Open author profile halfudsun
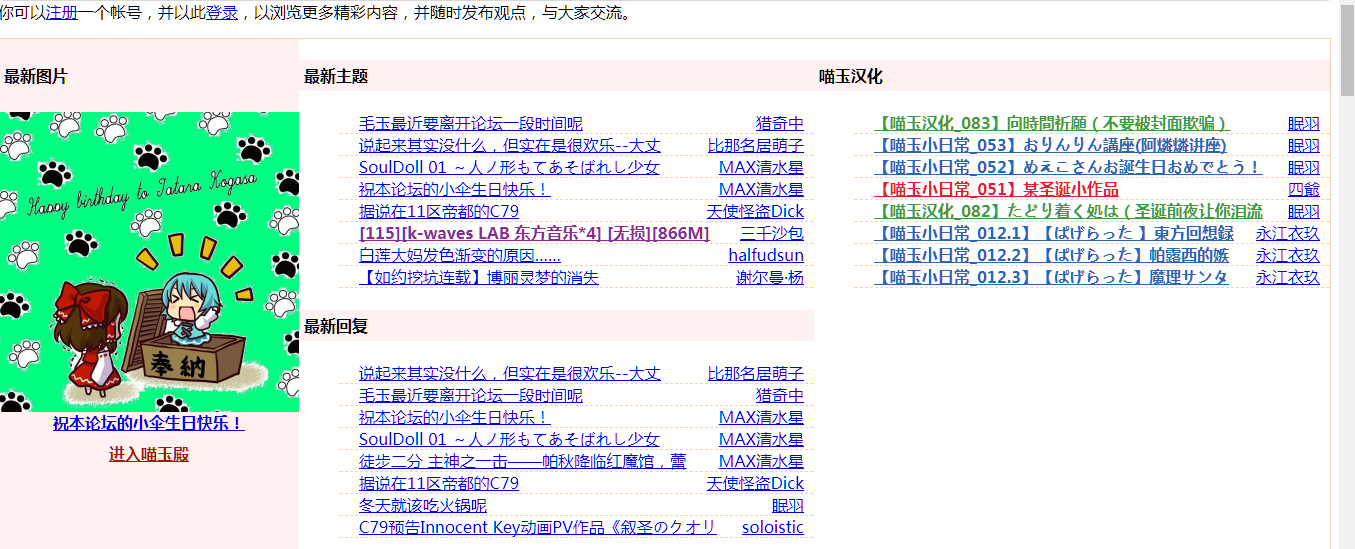Viewport: 1355px width, 549px height. (766, 256)
